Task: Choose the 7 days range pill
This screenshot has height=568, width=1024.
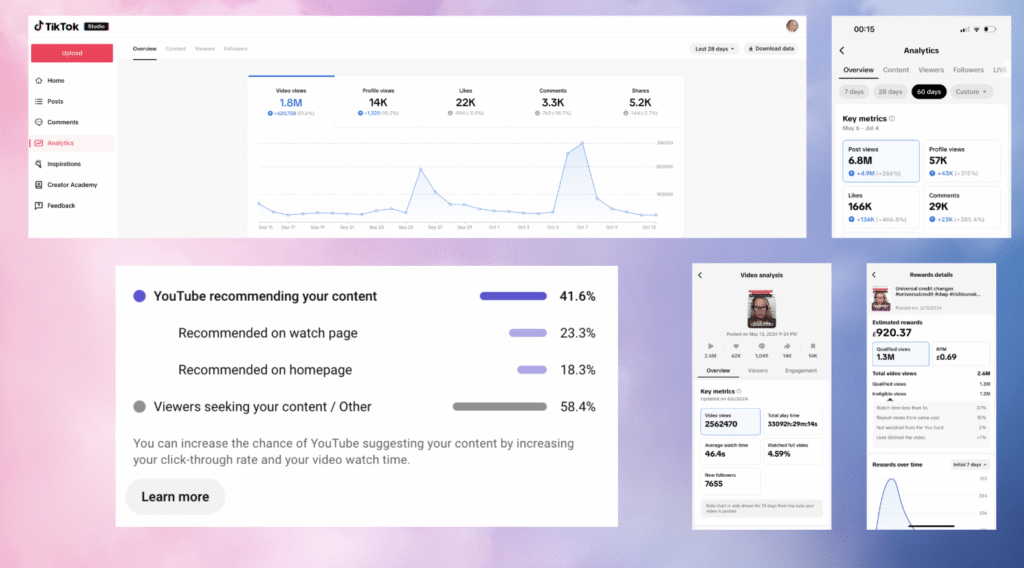Action: (854, 92)
